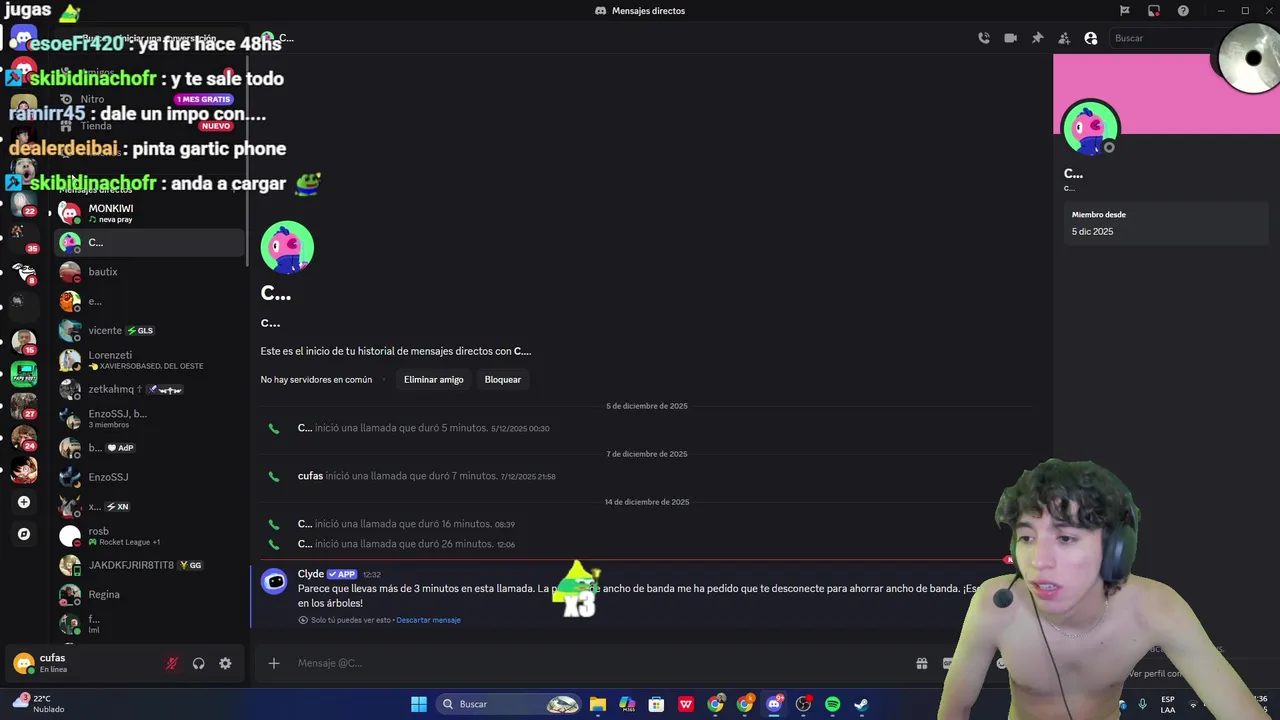The height and width of the screenshot is (720, 1280).
Task: Open File Explorer from taskbar
Action: [598, 704]
